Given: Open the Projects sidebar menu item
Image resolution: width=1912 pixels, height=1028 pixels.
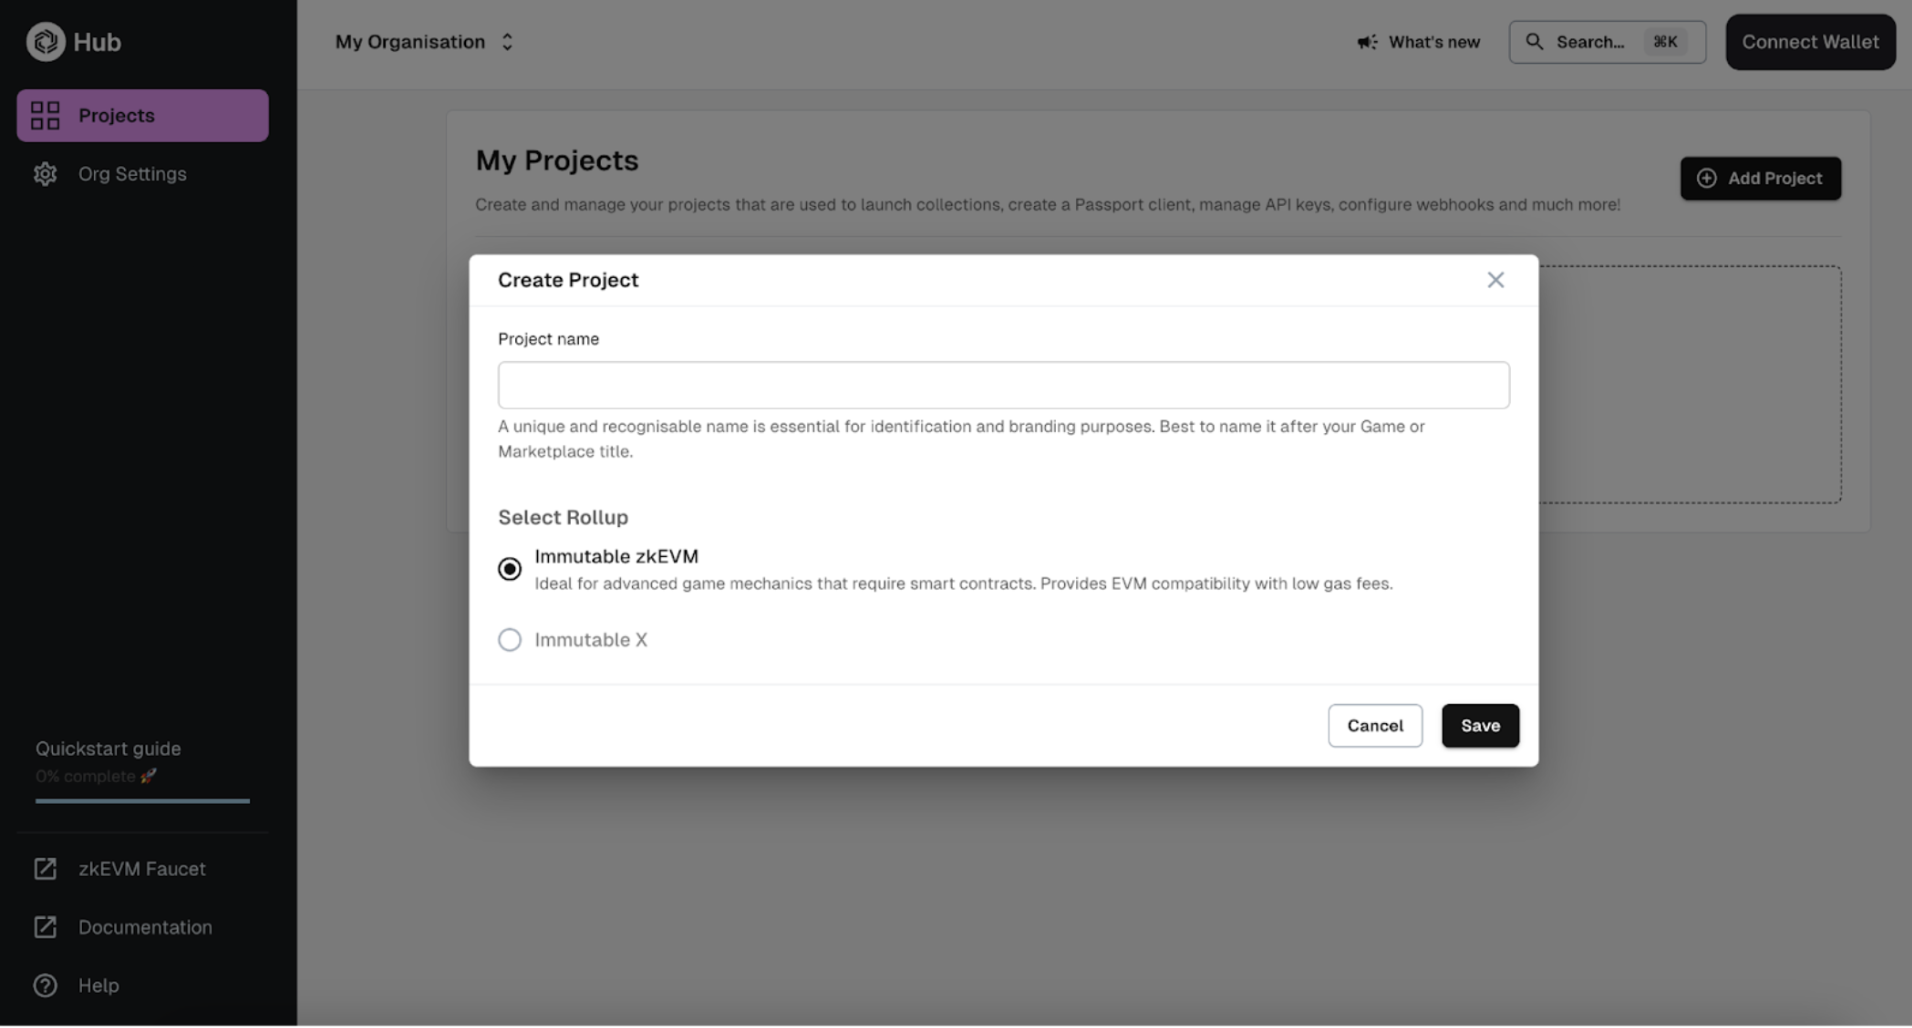Looking at the screenshot, I should point(143,116).
